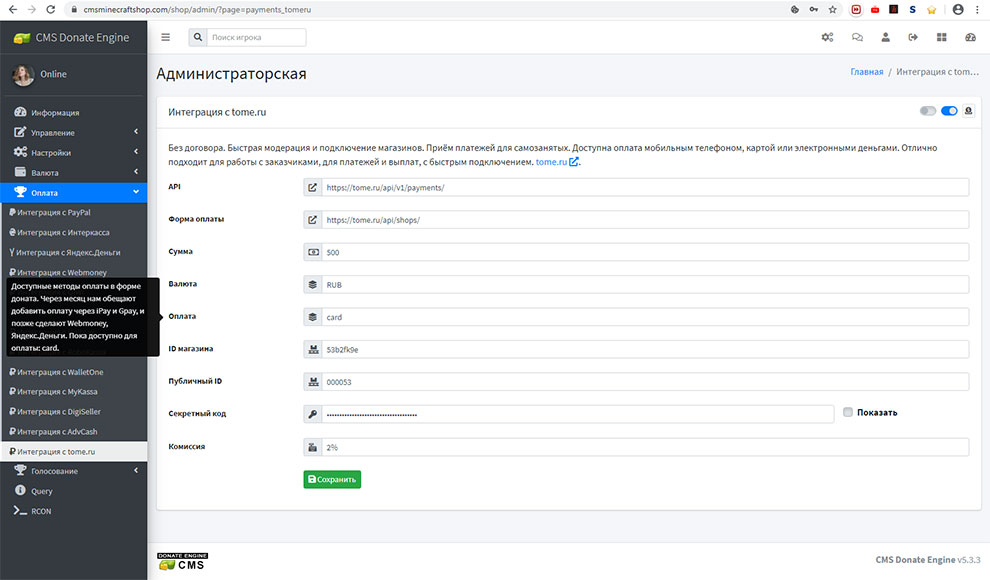This screenshot has width=990, height=580.
Task: Expand the Управление sidebar menu
Action: click(x=73, y=133)
